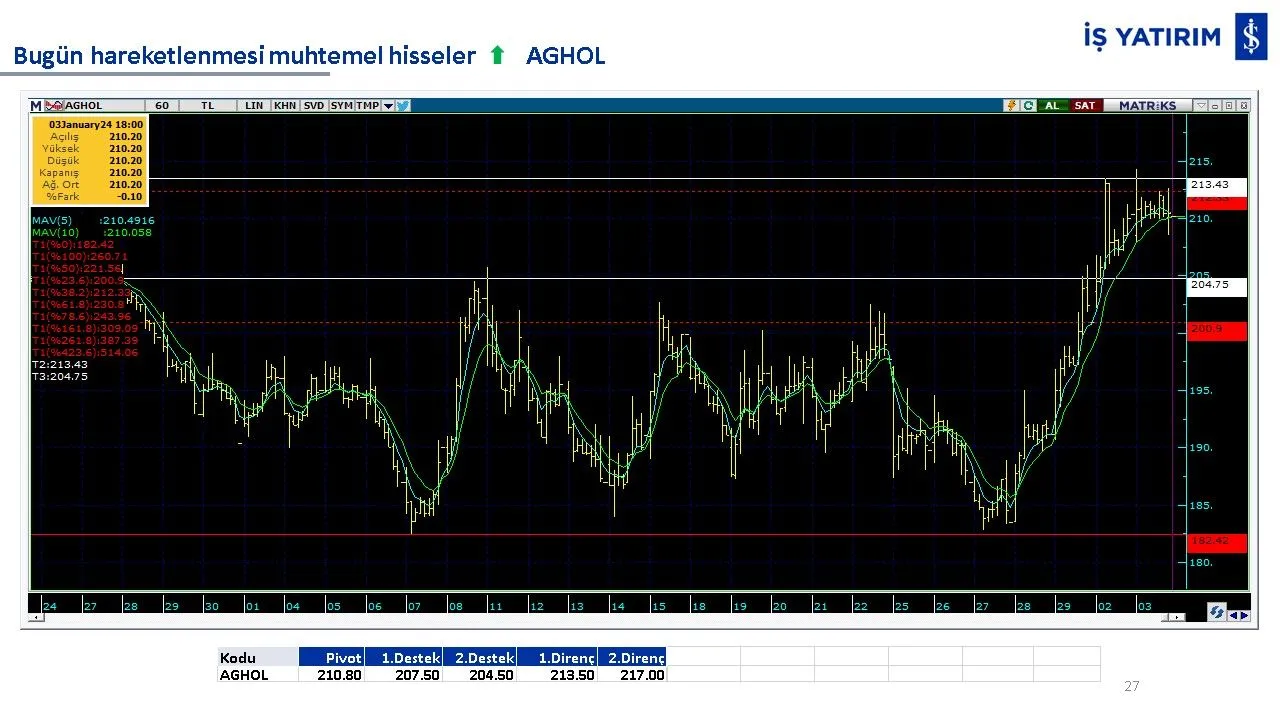The width and height of the screenshot is (1280, 720).
Task: Share chart with the Twitter bird icon
Action: [x=403, y=105]
